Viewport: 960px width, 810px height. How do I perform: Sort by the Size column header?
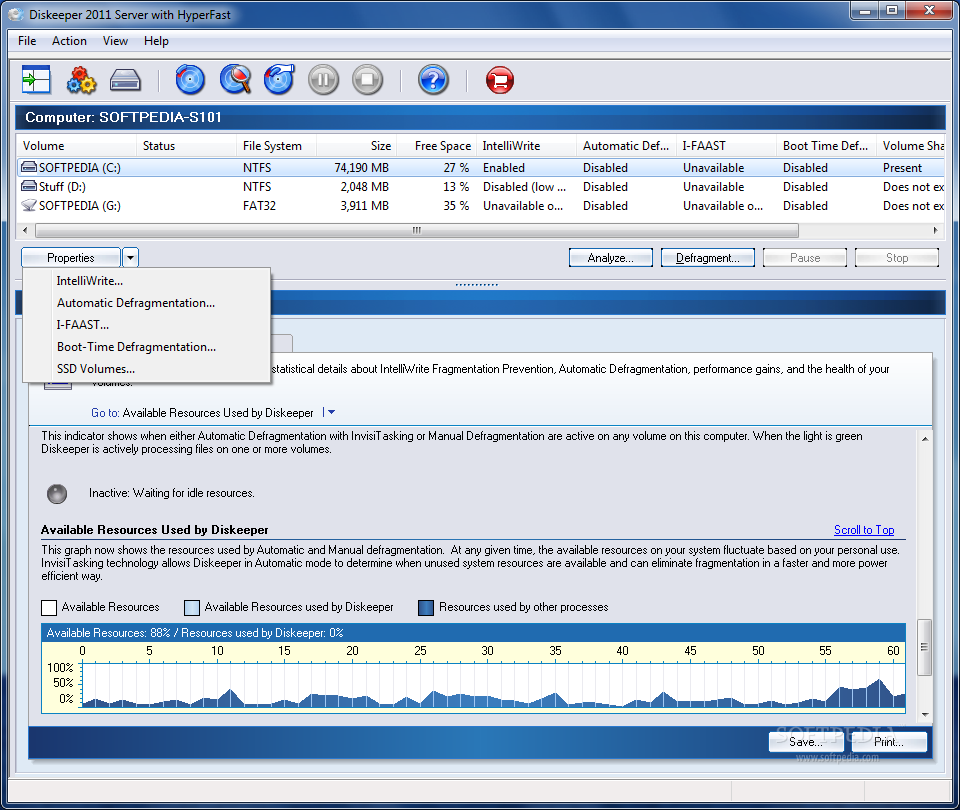click(x=356, y=146)
